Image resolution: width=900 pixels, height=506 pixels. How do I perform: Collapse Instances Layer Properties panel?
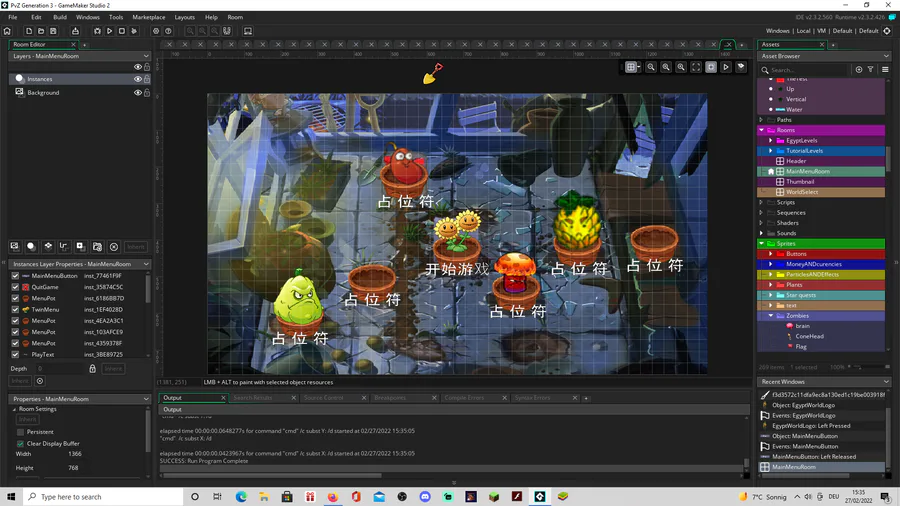coord(146,264)
